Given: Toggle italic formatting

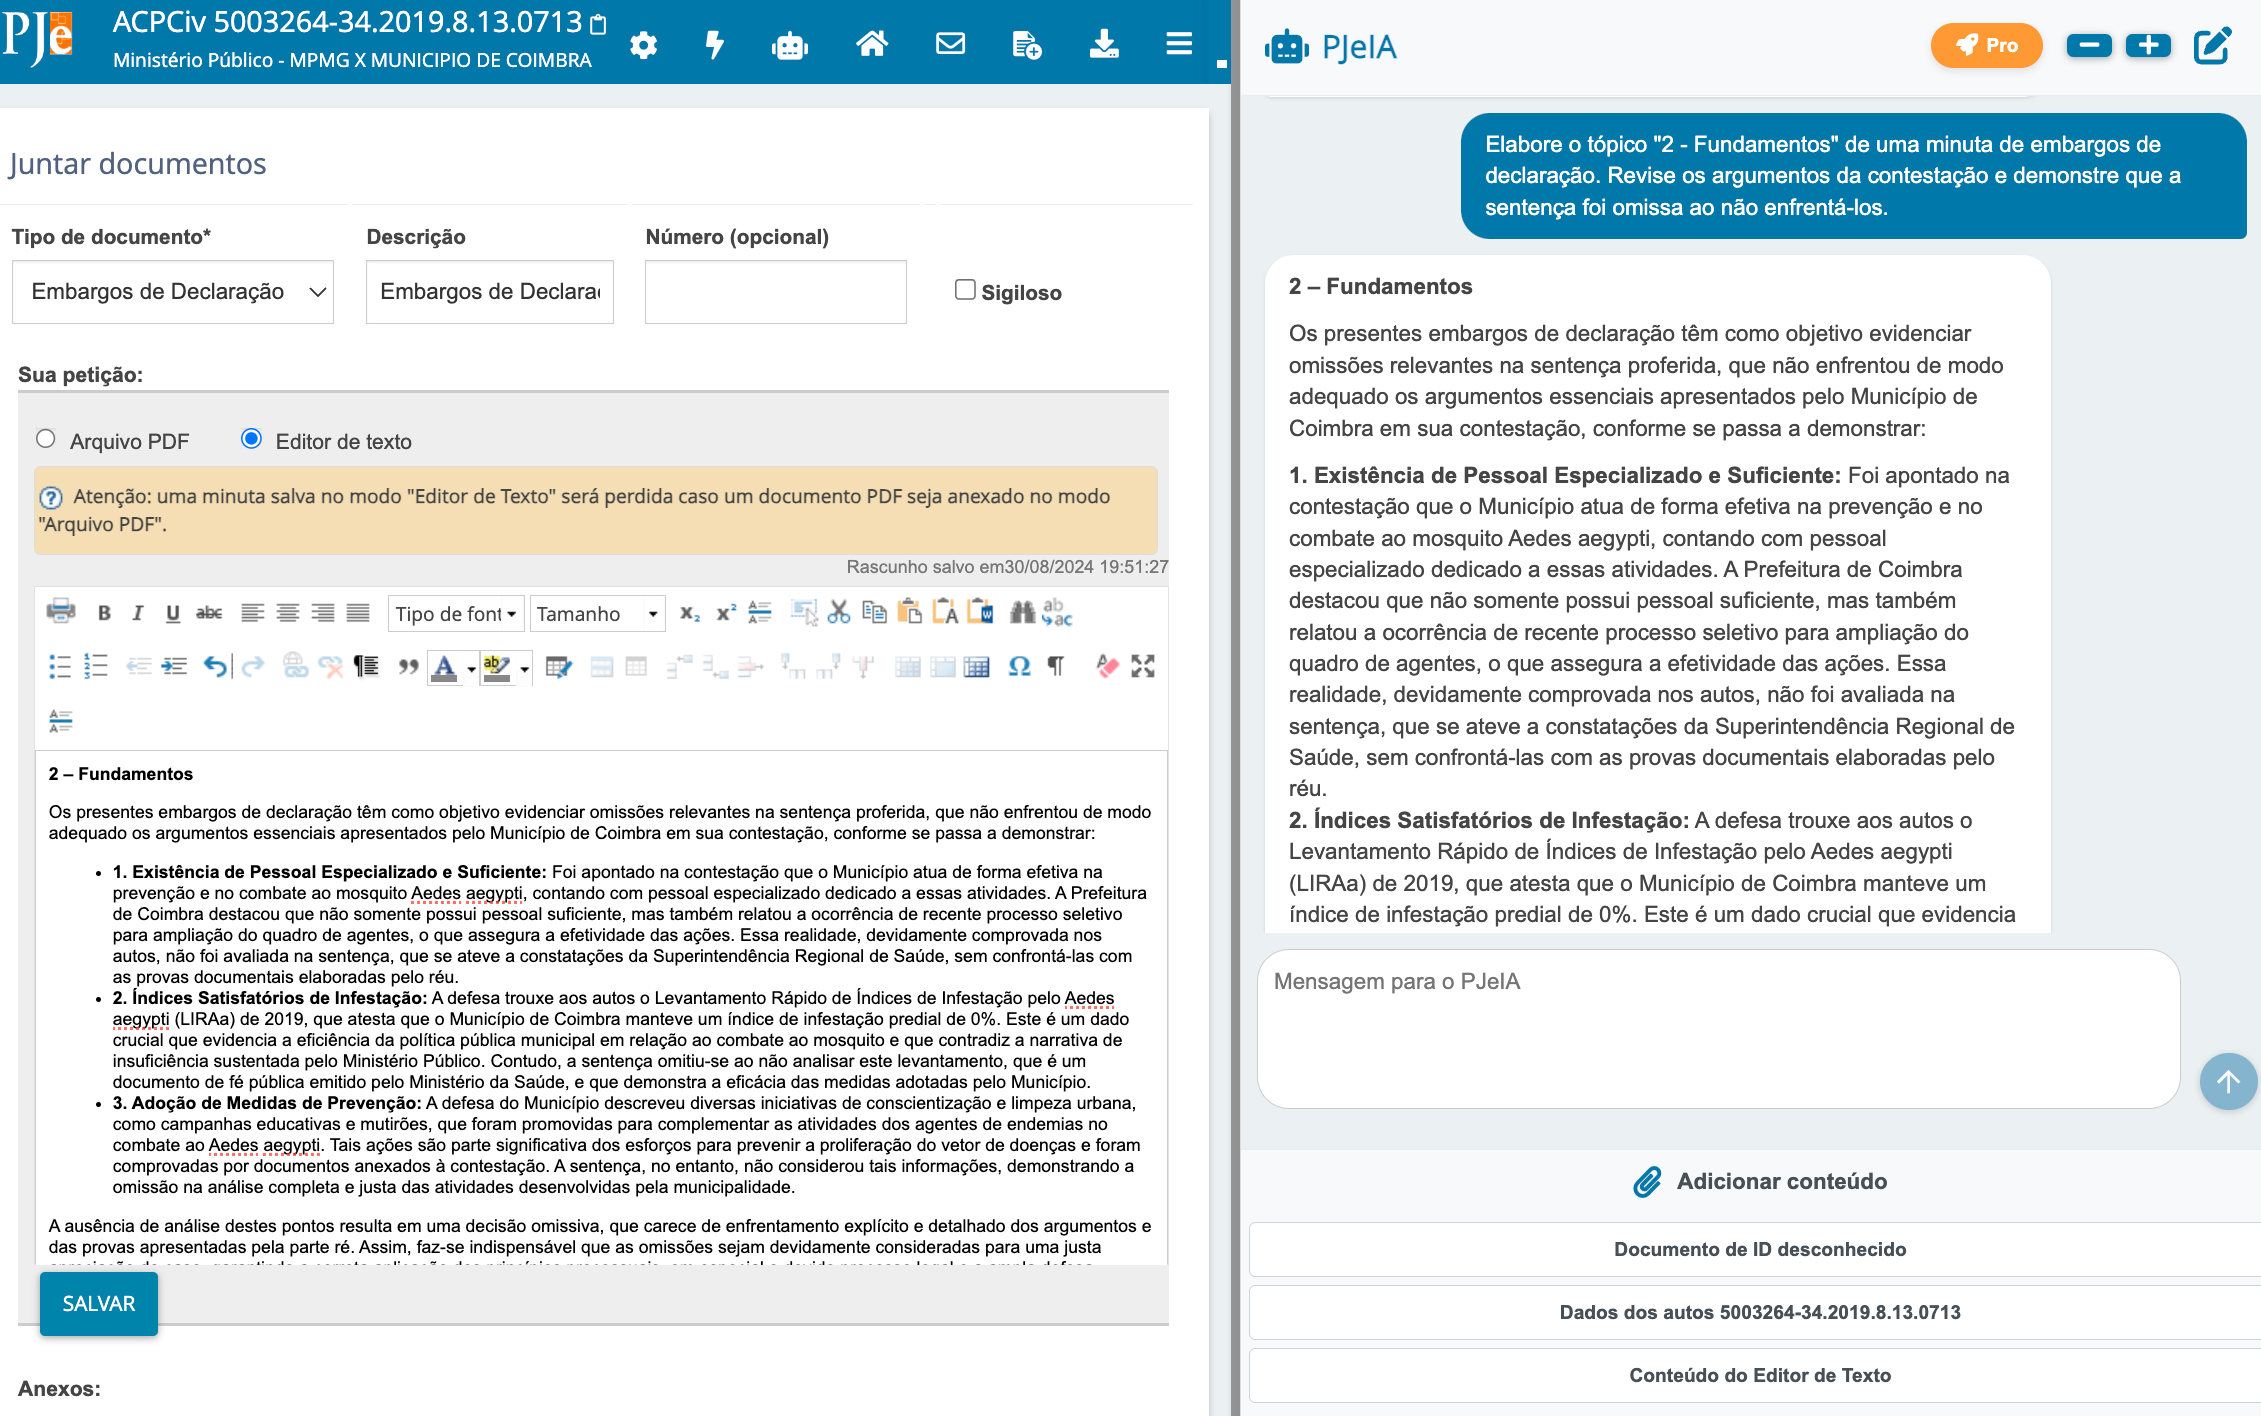Looking at the screenshot, I should click(x=138, y=613).
